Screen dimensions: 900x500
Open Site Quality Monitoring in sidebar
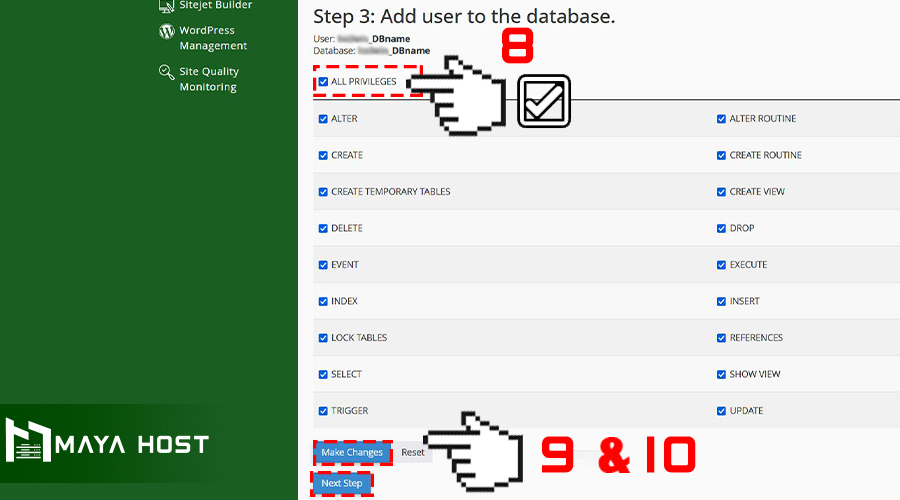208,79
